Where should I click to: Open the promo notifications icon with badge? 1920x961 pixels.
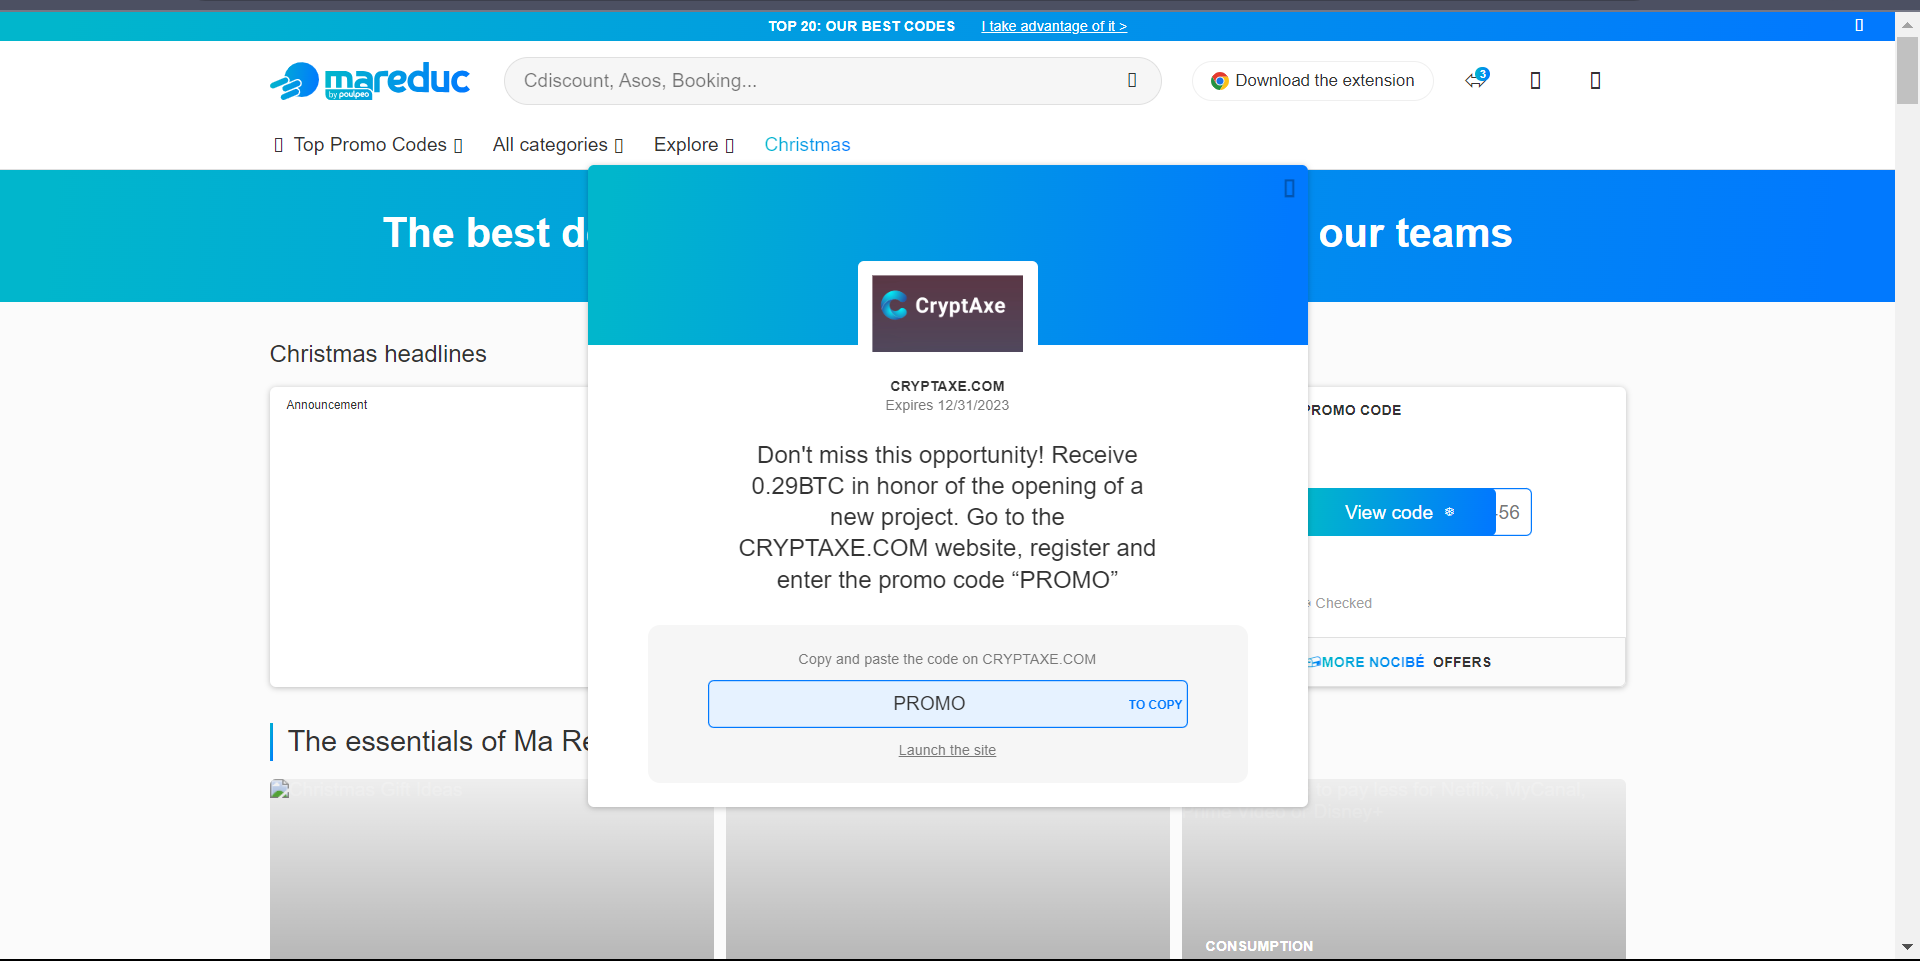pyautogui.click(x=1477, y=79)
